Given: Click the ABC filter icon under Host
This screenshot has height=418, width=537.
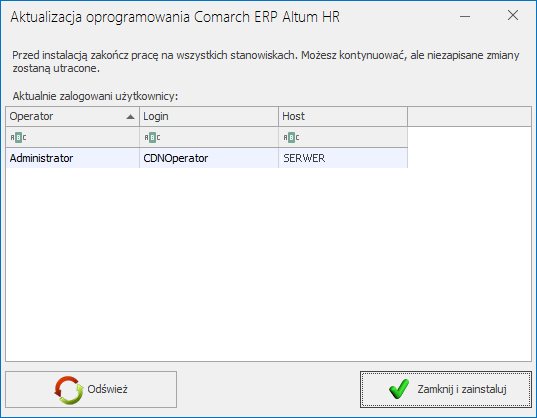Looking at the screenshot, I should click(291, 138).
